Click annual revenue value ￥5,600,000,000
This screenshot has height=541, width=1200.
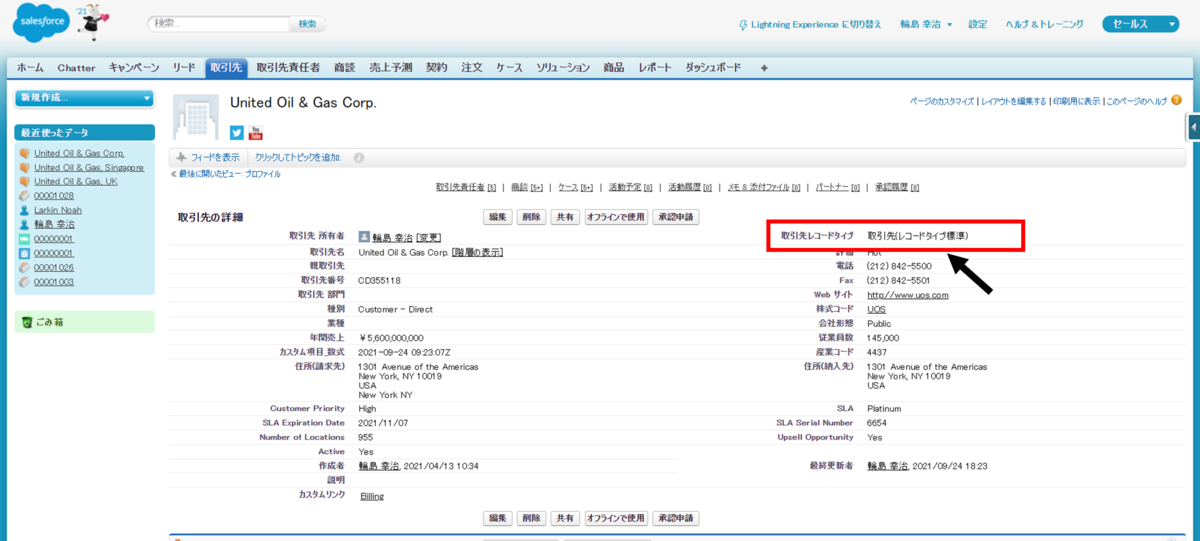click(391, 338)
